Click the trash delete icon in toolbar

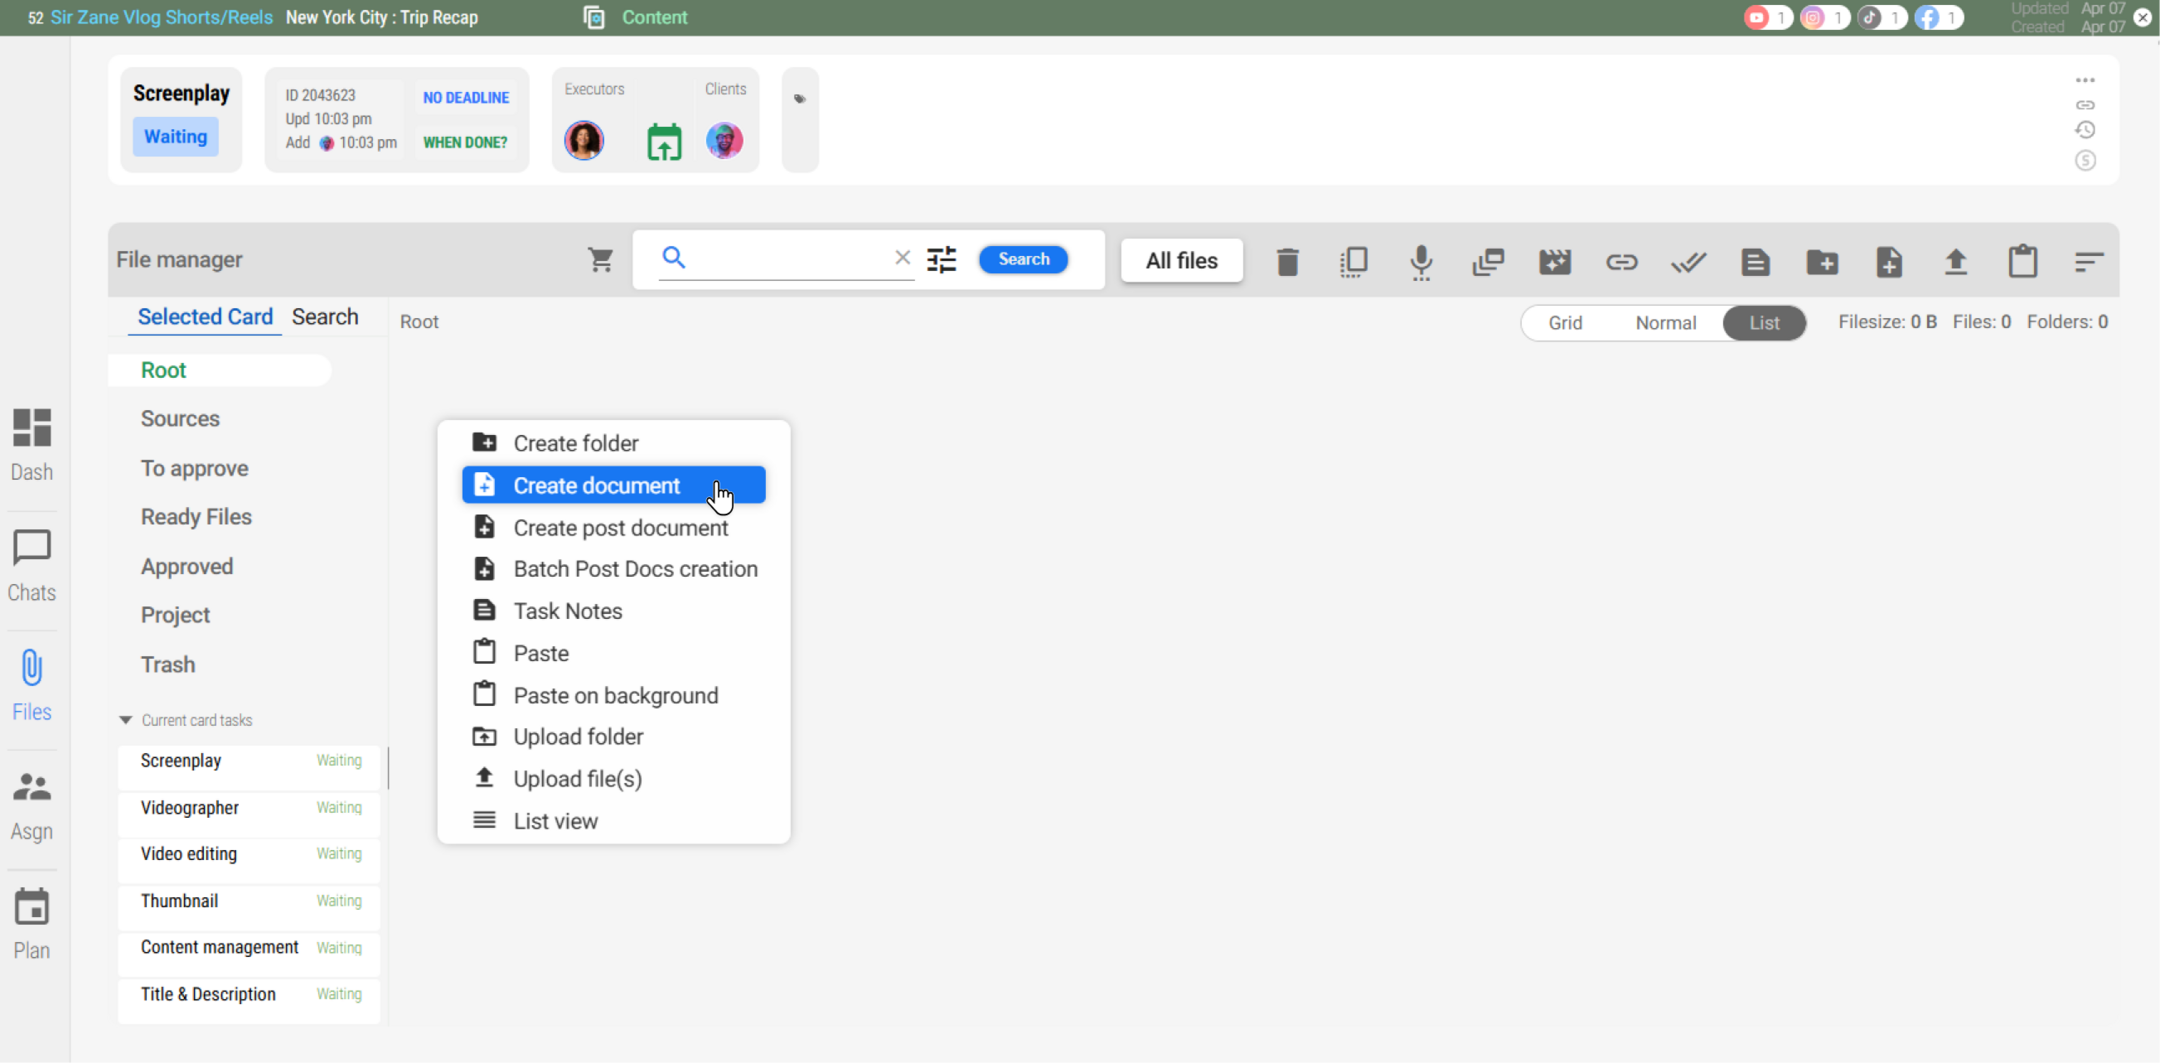point(1287,262)
